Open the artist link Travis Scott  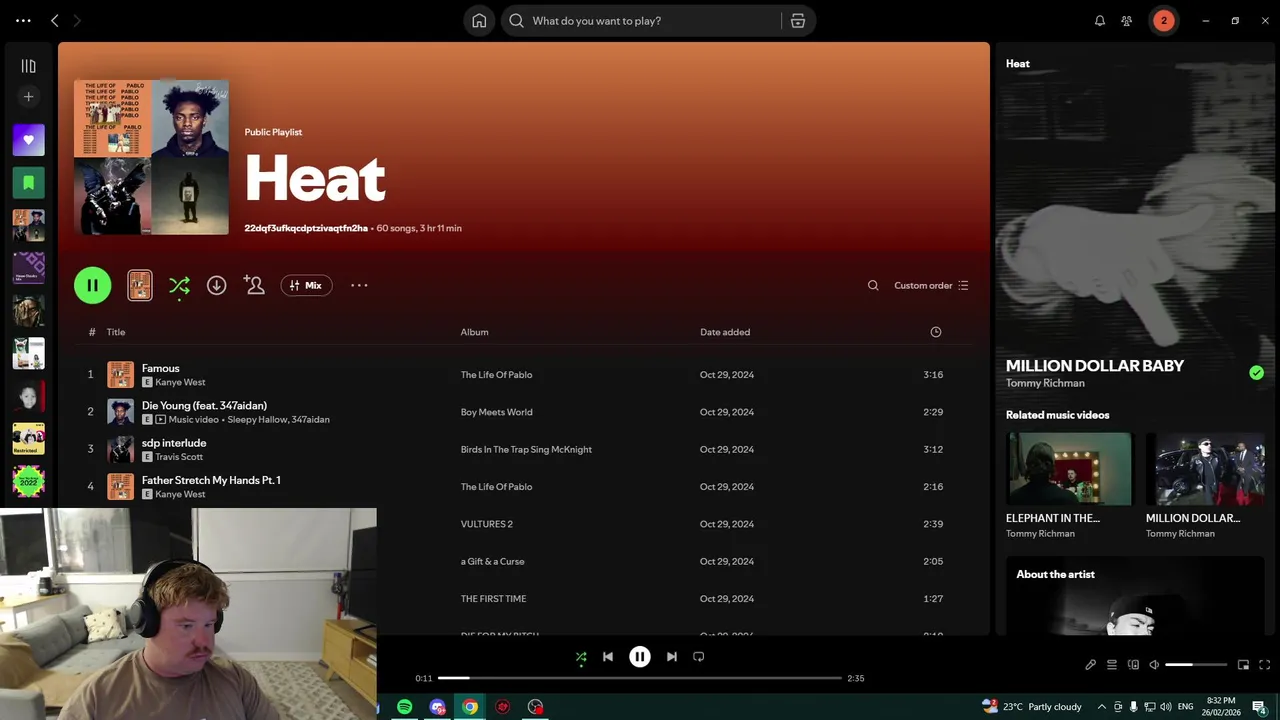(x=179, y=457)
